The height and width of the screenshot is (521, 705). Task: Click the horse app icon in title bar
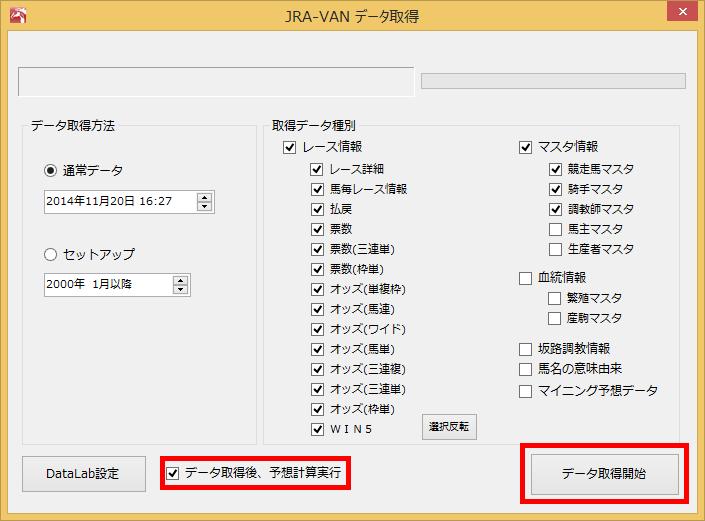pyautogui.click(x=18, y=15)
